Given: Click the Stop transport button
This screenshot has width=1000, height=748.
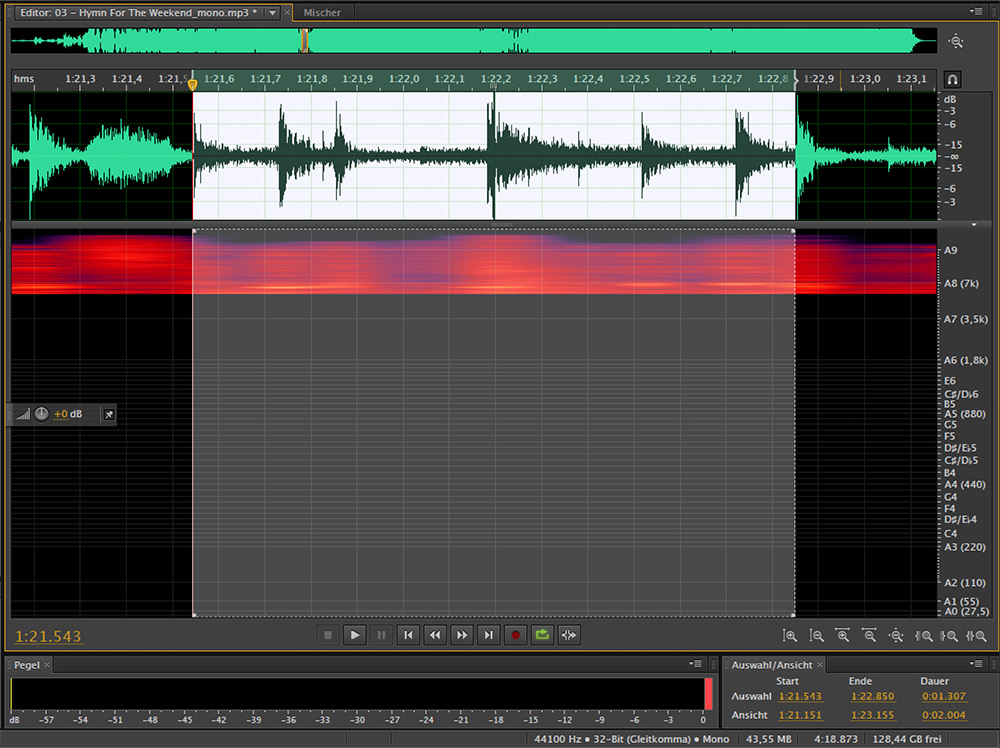Looking at the screenshot, I should pyautogui.click(x=327, y=635).
